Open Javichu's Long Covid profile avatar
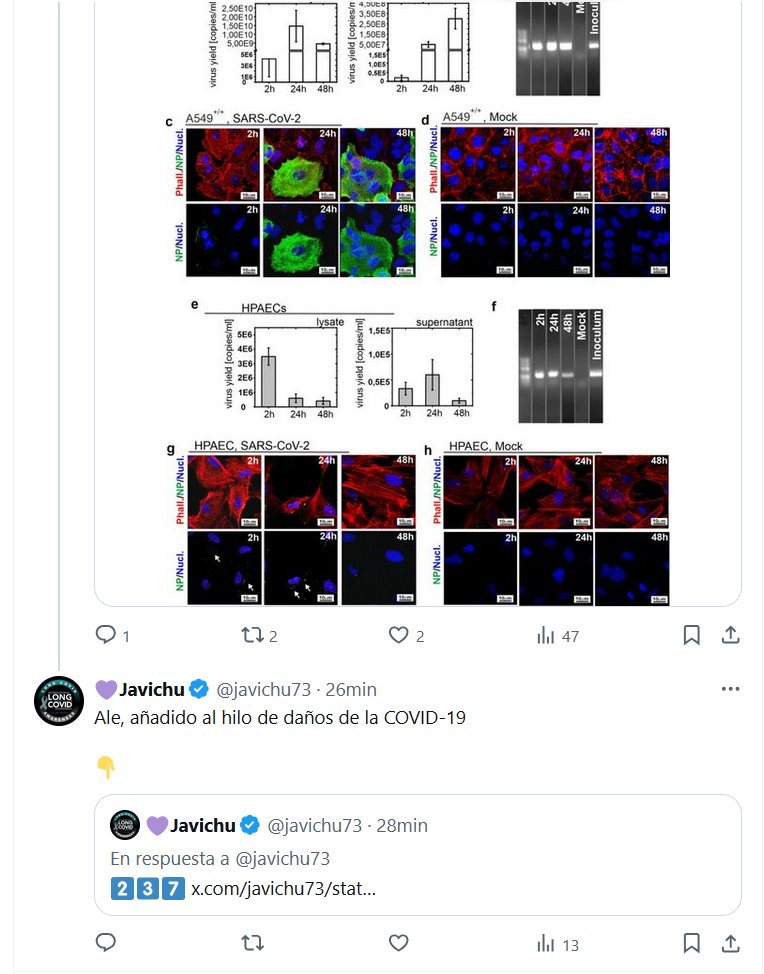764x974 pixels. point(59,700)
